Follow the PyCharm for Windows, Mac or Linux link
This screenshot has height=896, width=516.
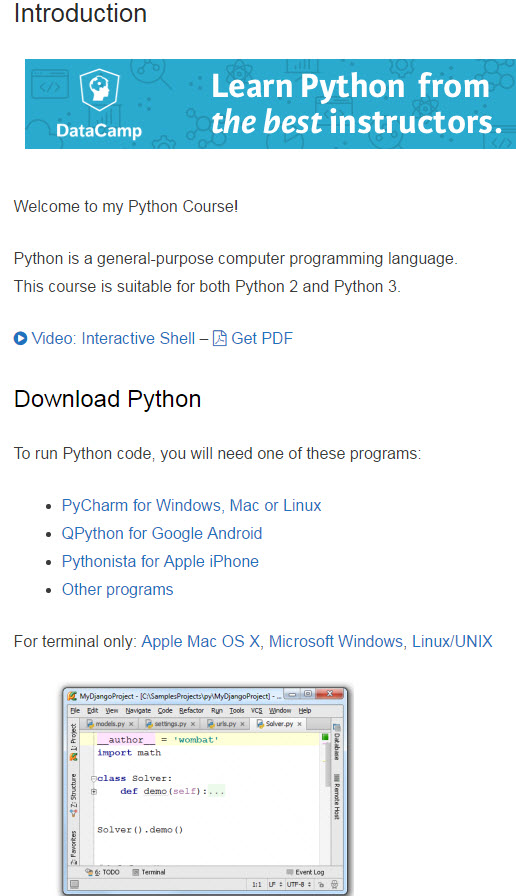tap(191, 506)
